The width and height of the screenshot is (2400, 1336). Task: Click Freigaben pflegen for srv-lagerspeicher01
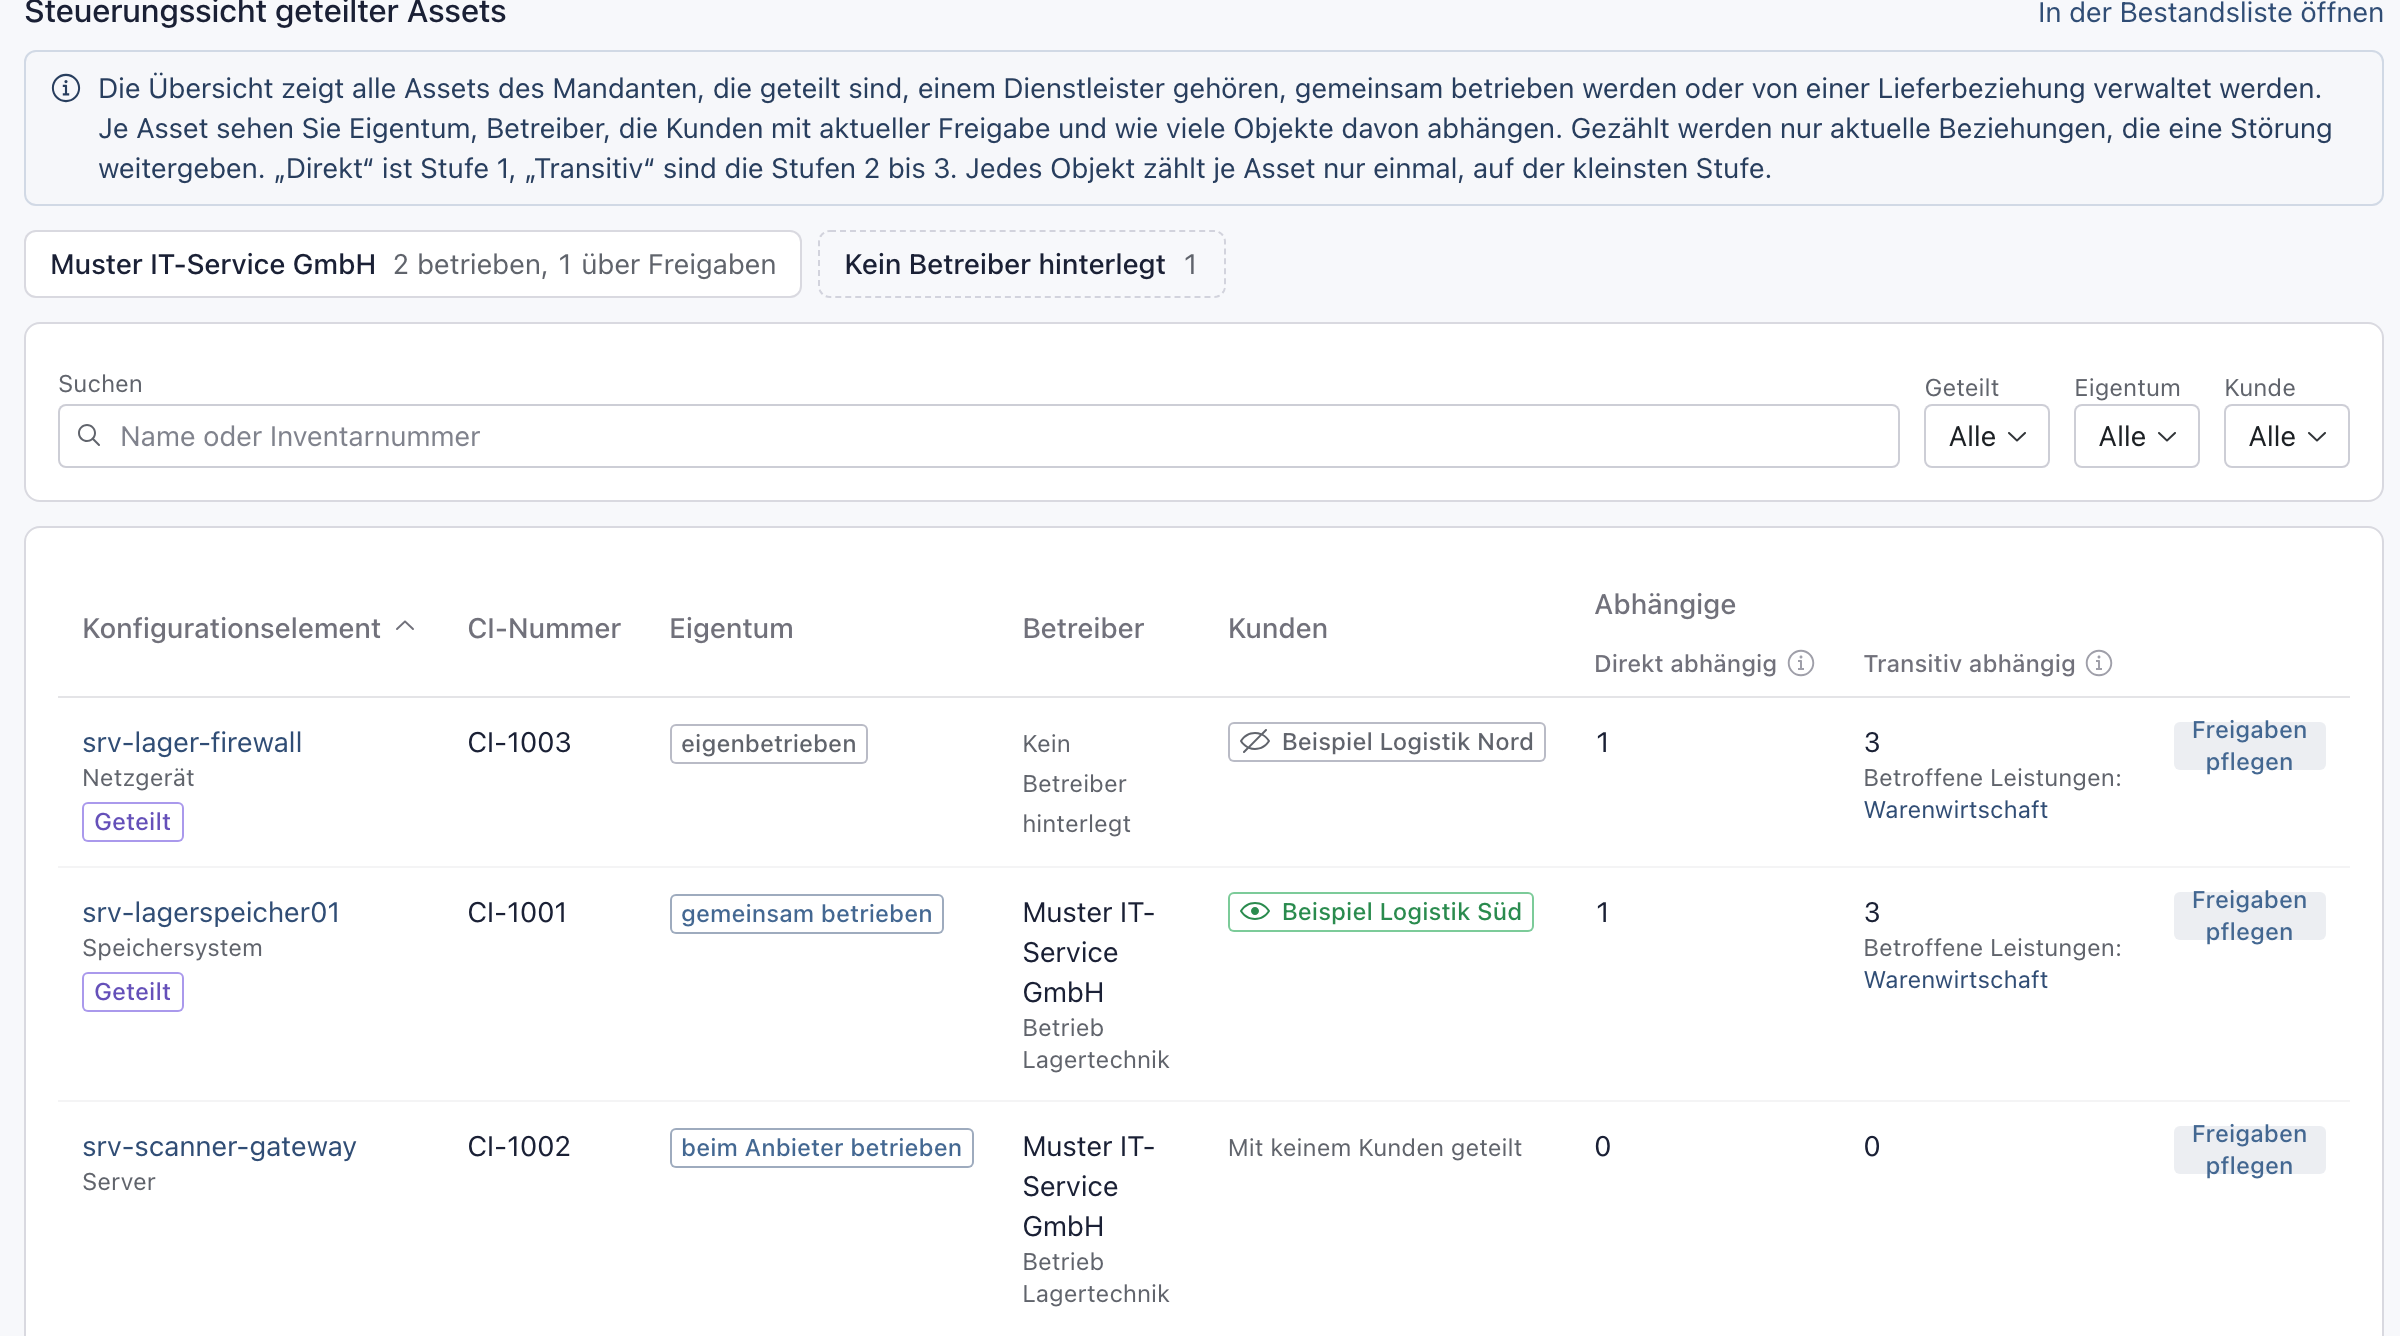pyautogui.click(x=2250, y=916)
